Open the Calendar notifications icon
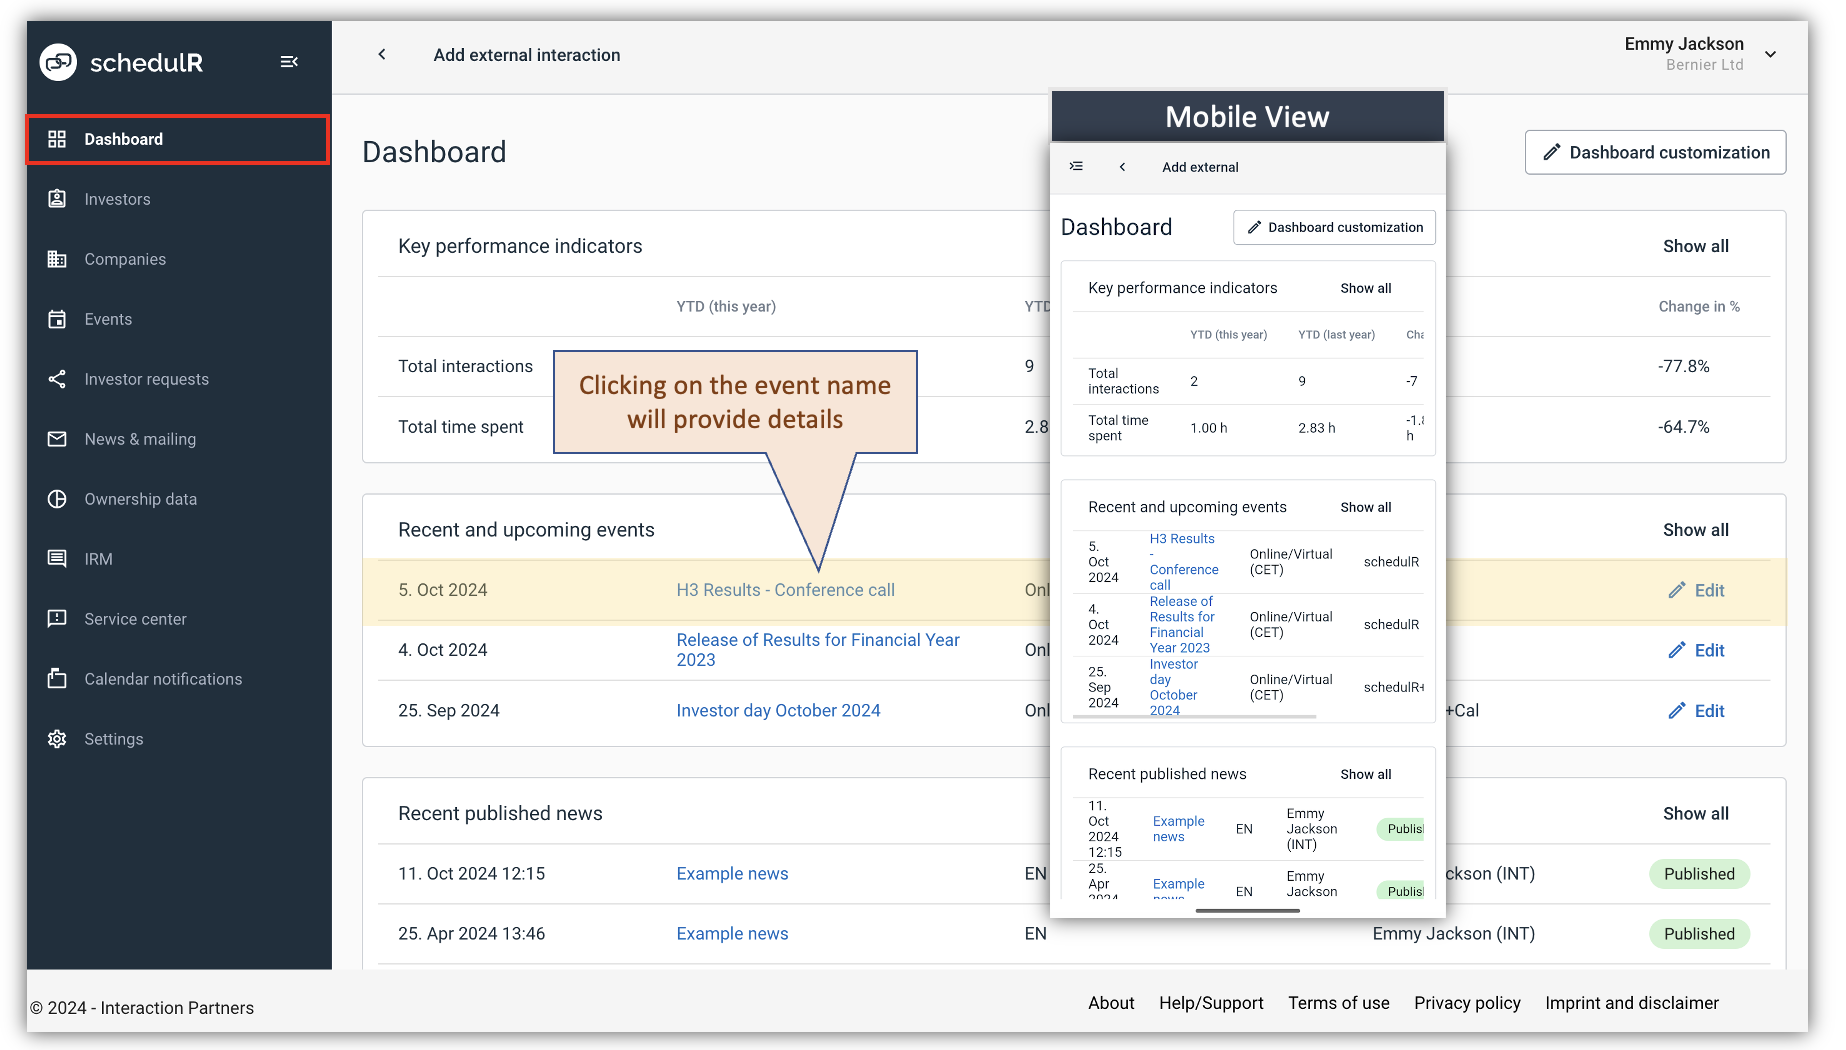1846x1050 pixels. pos(57,678)
